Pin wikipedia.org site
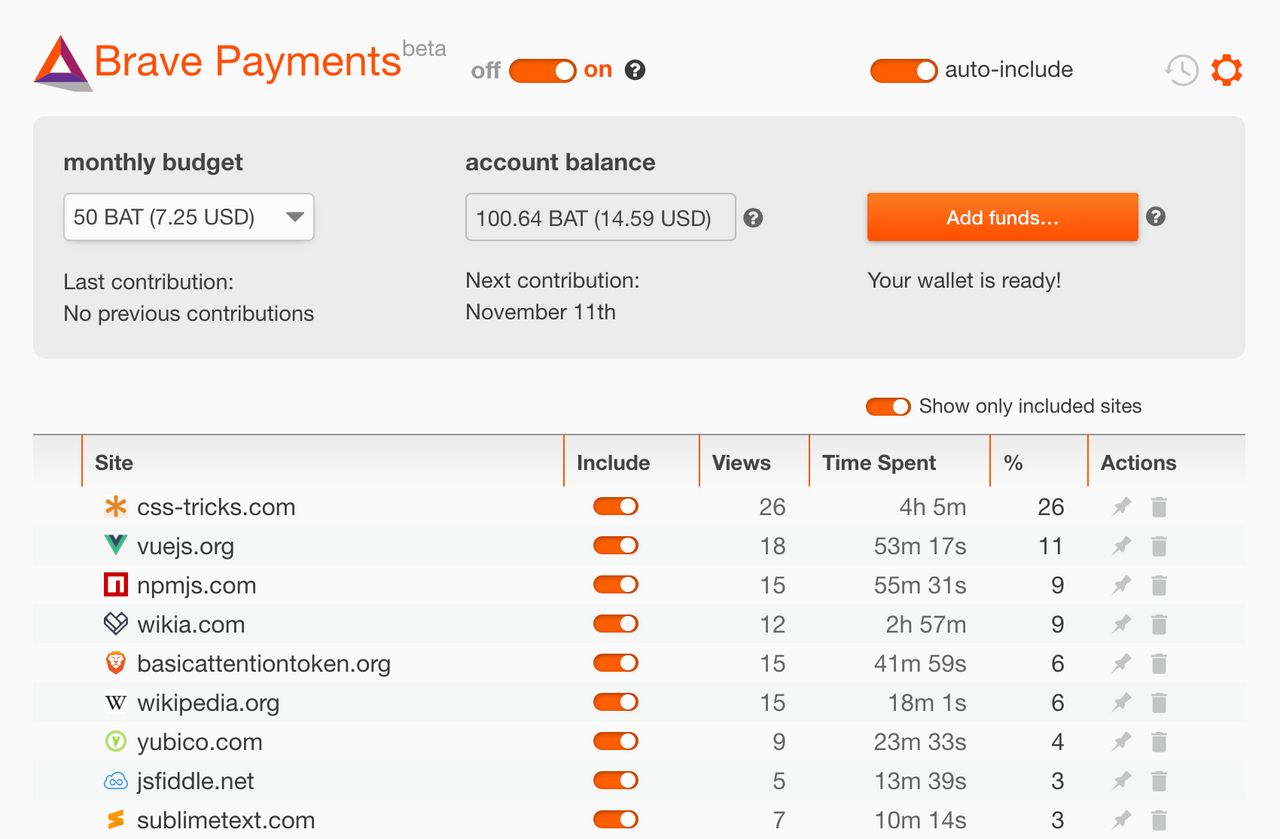 pyautogui.click(x=1122, y=702)
